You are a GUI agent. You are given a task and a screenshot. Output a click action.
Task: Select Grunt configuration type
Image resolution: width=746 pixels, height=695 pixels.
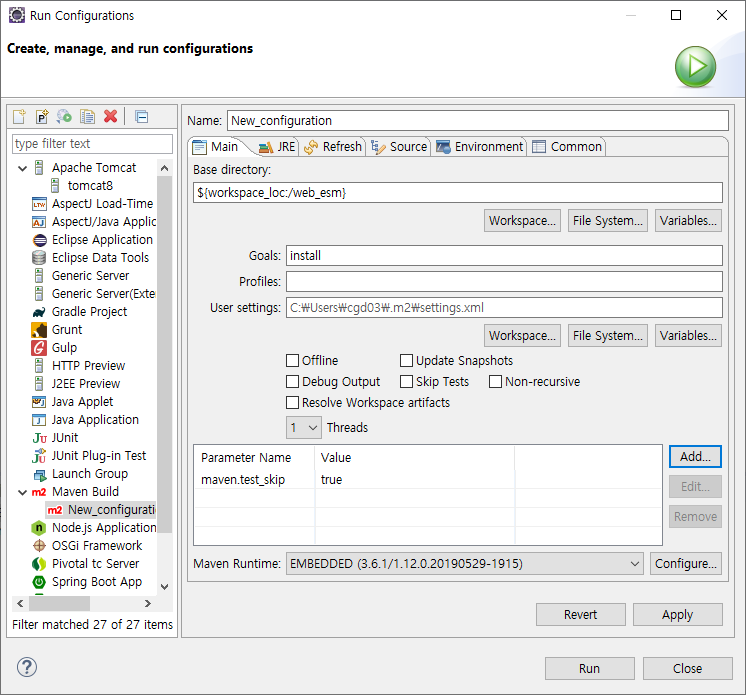67,330
